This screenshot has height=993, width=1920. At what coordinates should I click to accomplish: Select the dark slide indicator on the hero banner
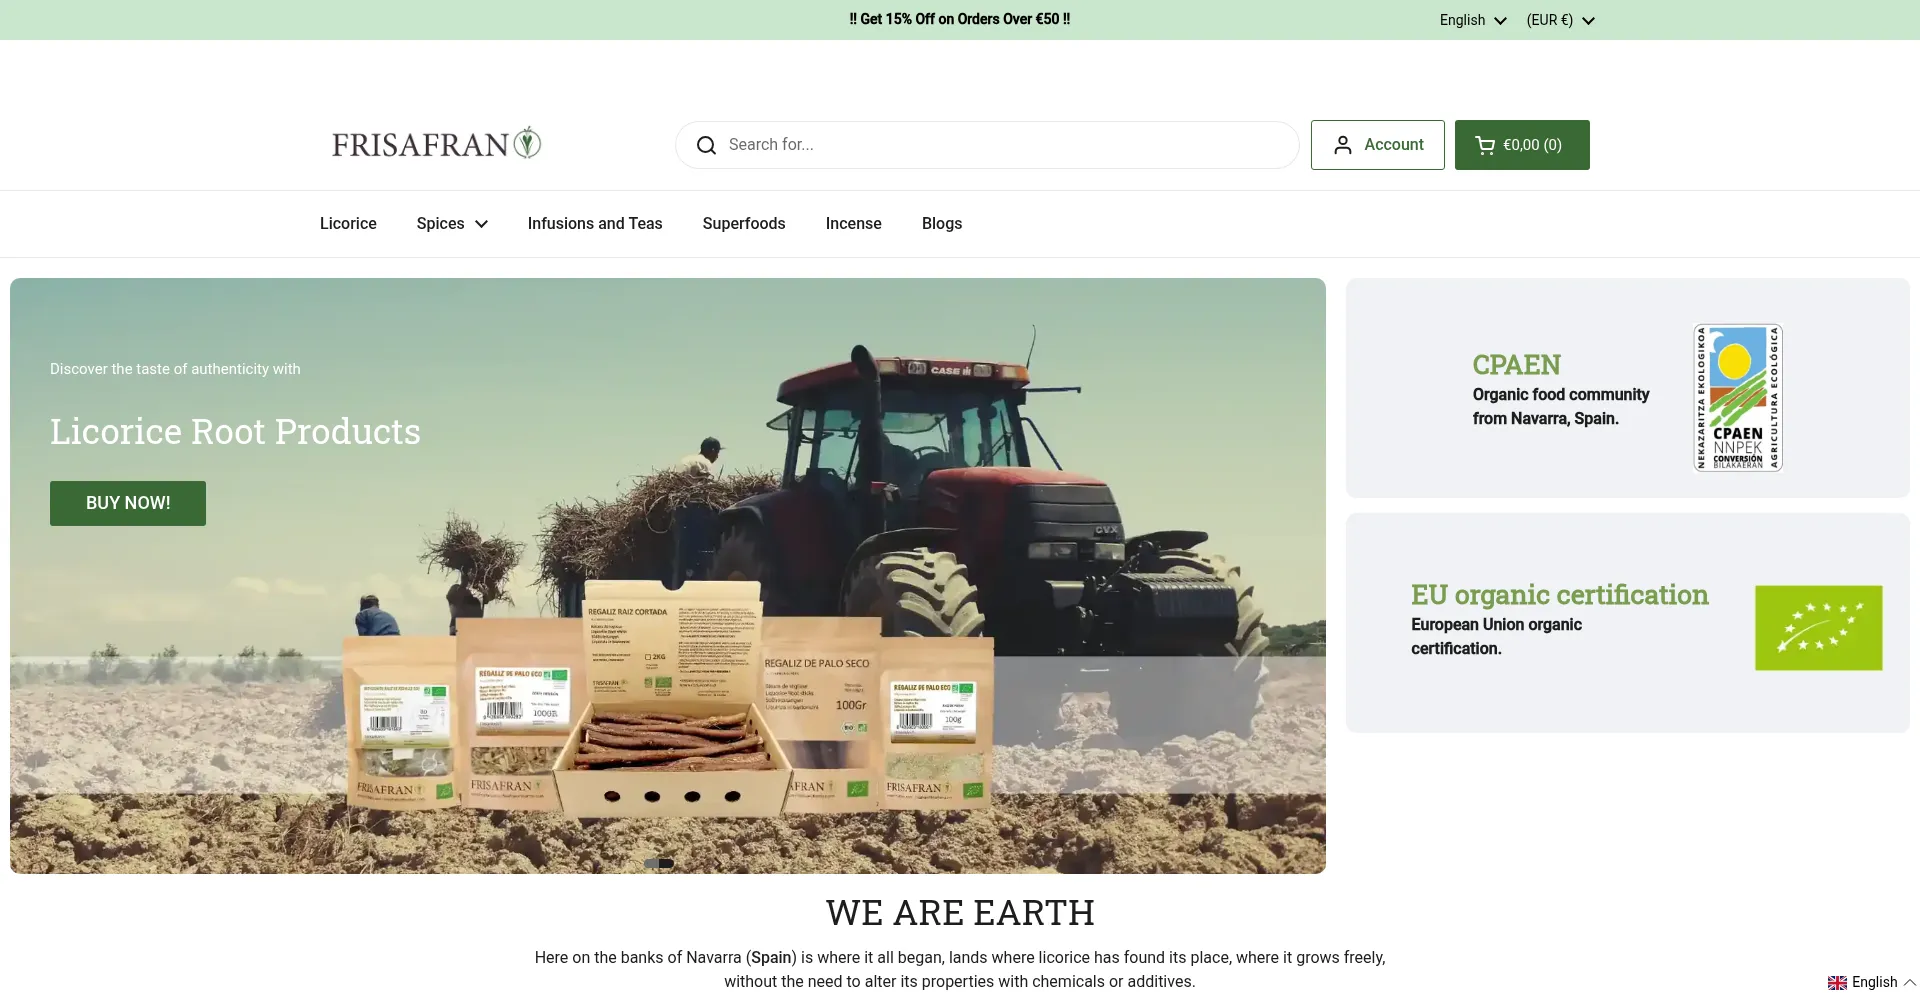(x=666, y=863)
